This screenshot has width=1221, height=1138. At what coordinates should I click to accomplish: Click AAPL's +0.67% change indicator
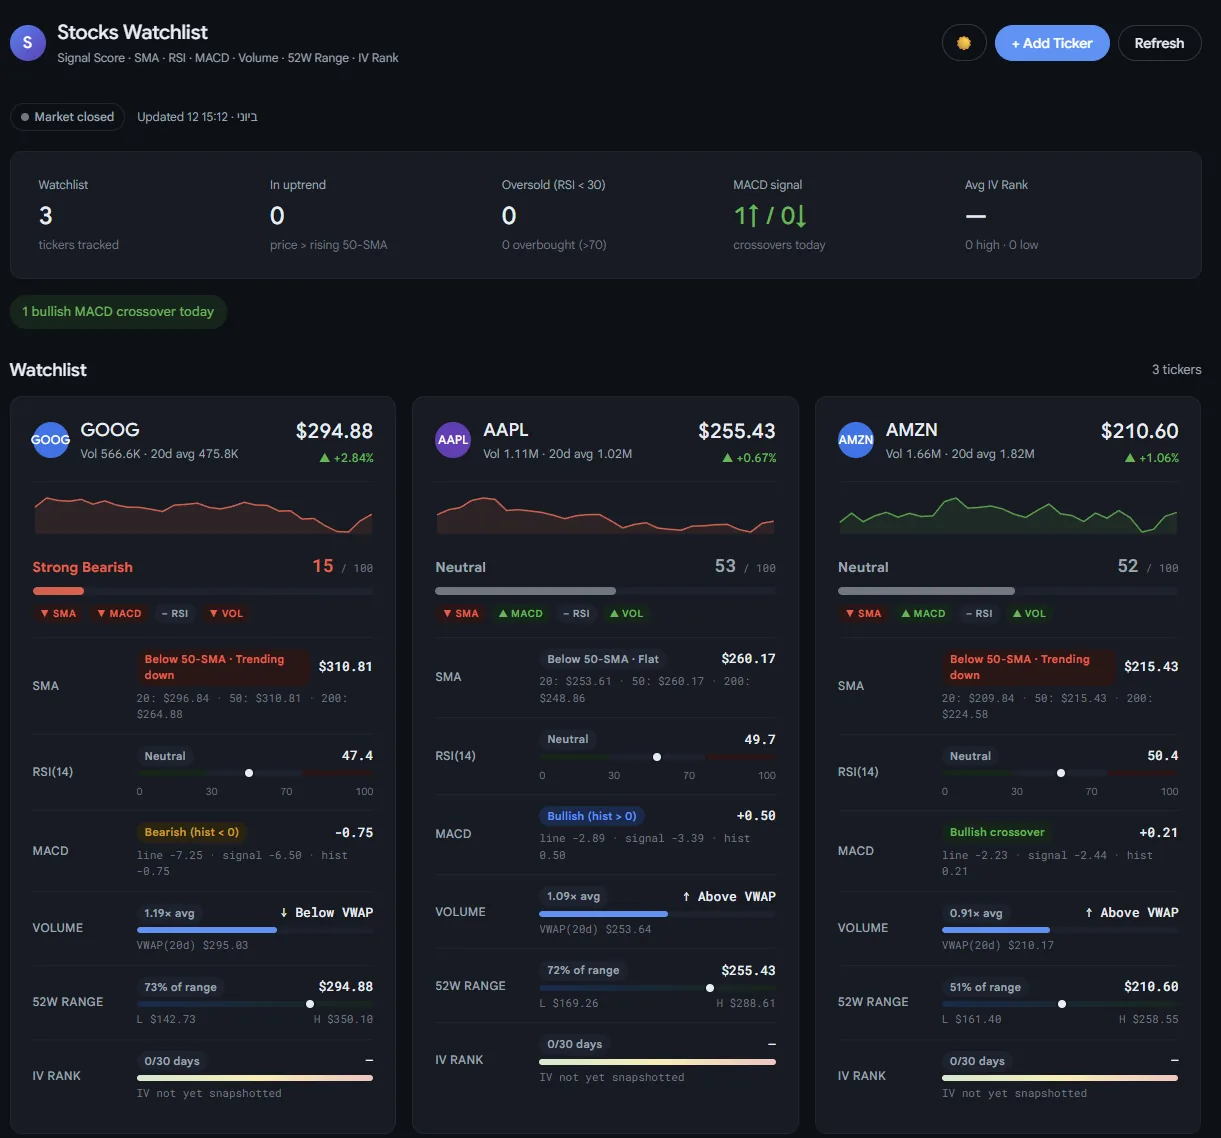tap(750, 458)
